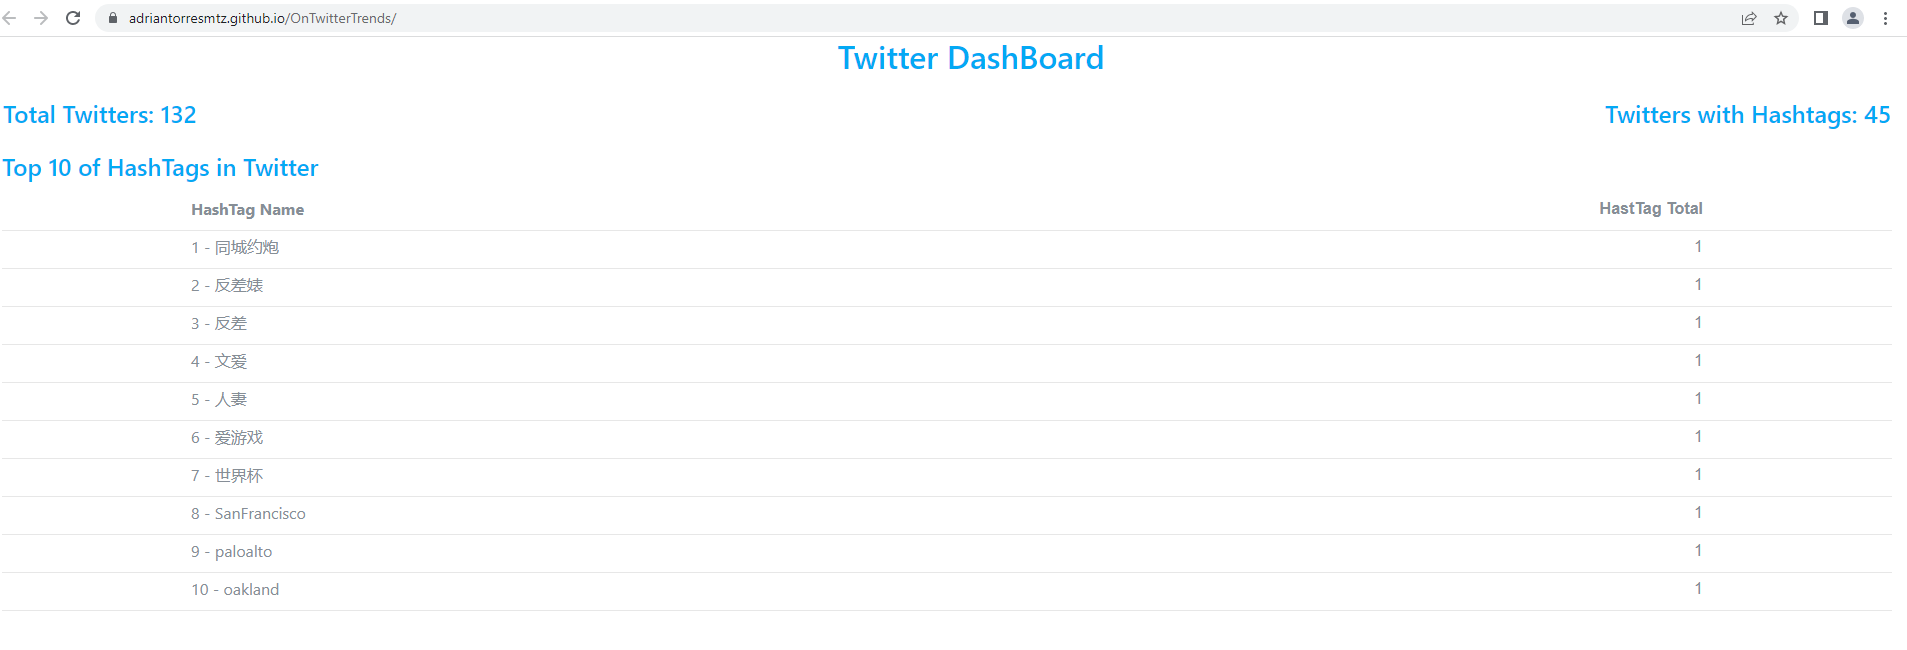Screen dimensions: 1907x650
Task: Select the paloalto hashtag row
Action: tap(231, 551)
